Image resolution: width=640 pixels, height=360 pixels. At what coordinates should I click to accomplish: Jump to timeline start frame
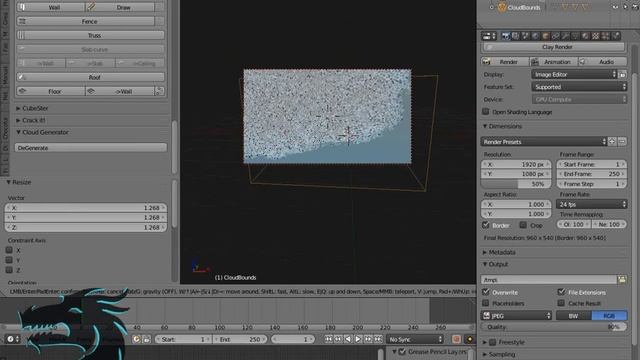pos(328,339)
